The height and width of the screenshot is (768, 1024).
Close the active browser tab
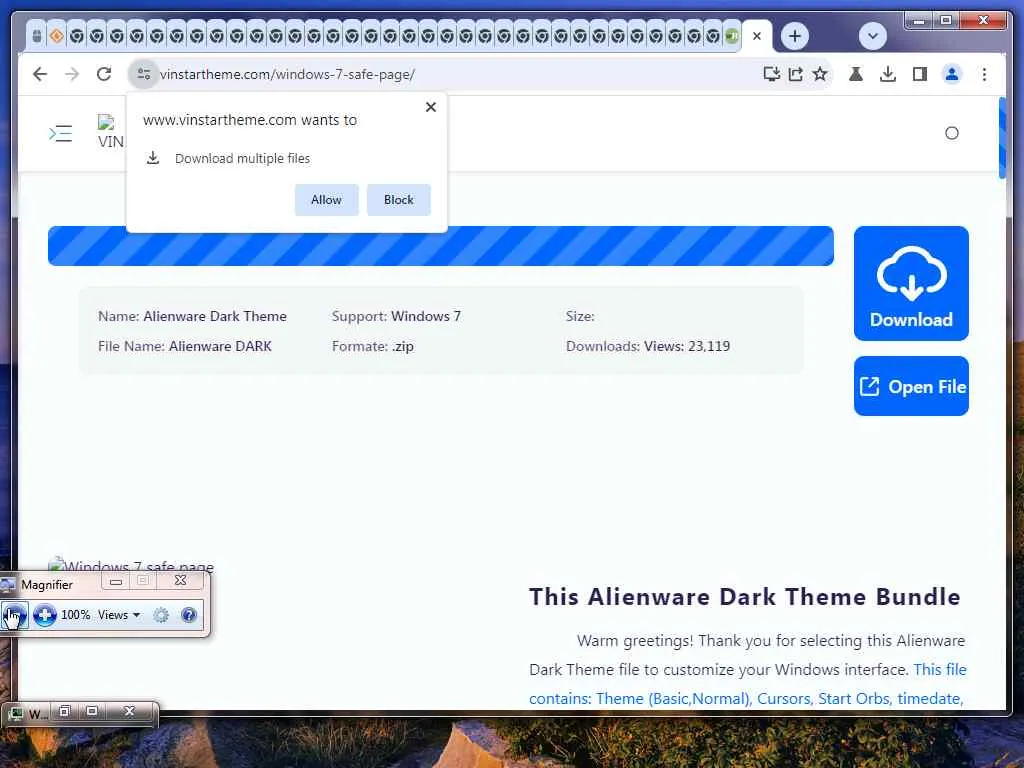point(757,36)
